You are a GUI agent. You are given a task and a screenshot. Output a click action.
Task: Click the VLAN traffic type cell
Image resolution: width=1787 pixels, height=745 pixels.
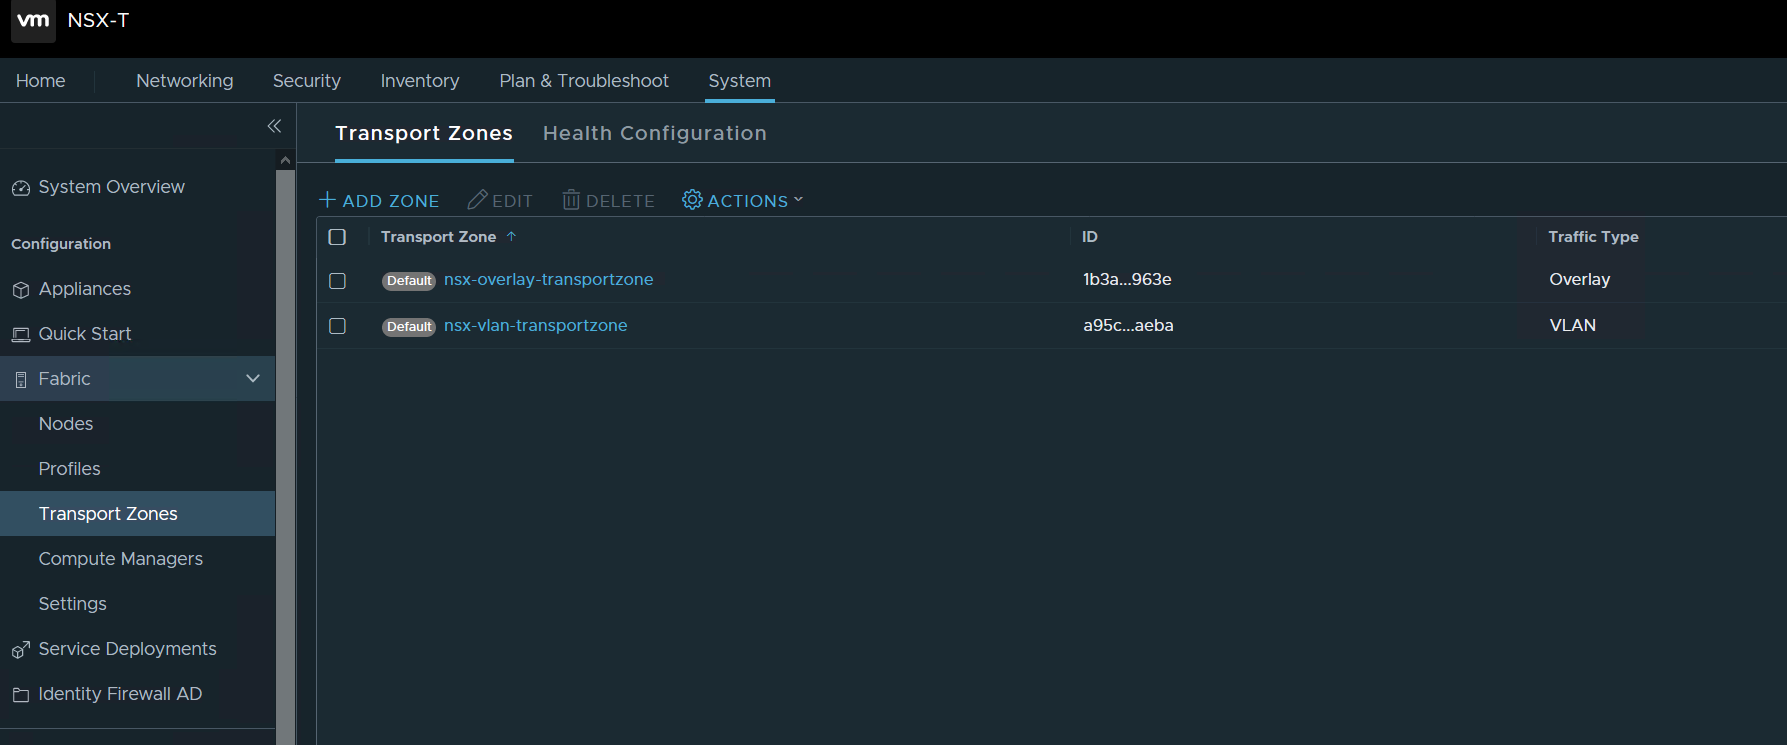(x=1573, y=326)
